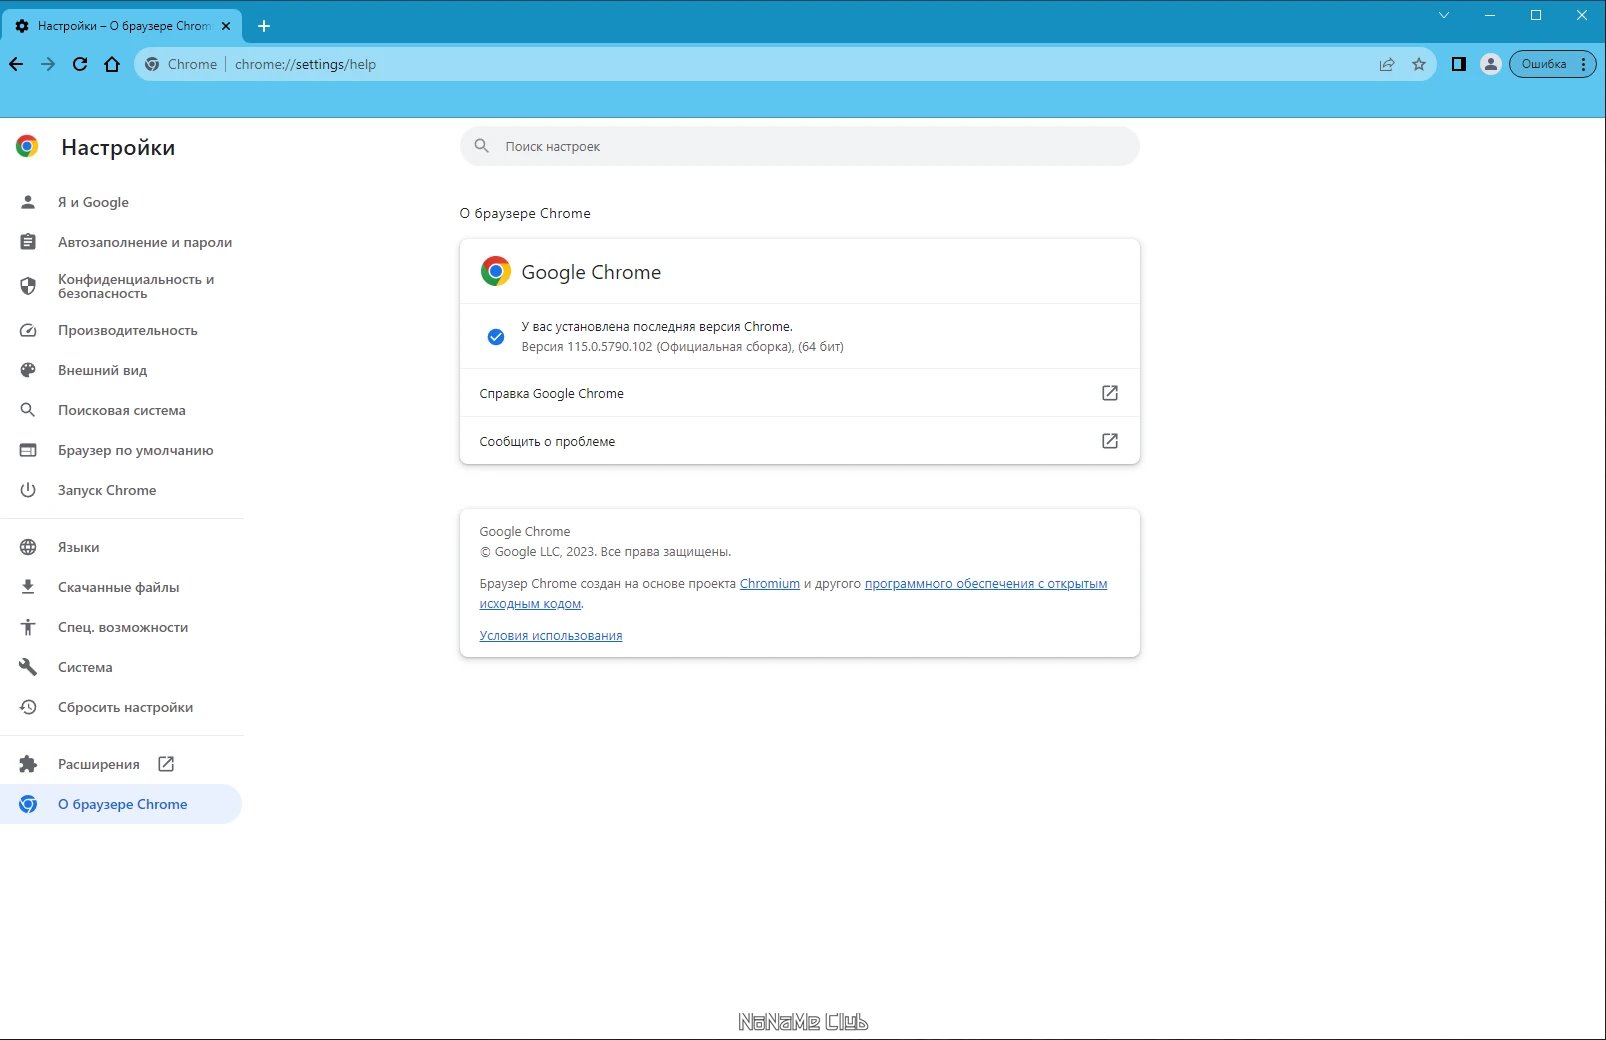This screenshot has width=1606, height=1040.
Task: Click the Google Chrome logo in about card
Action: 496,271
